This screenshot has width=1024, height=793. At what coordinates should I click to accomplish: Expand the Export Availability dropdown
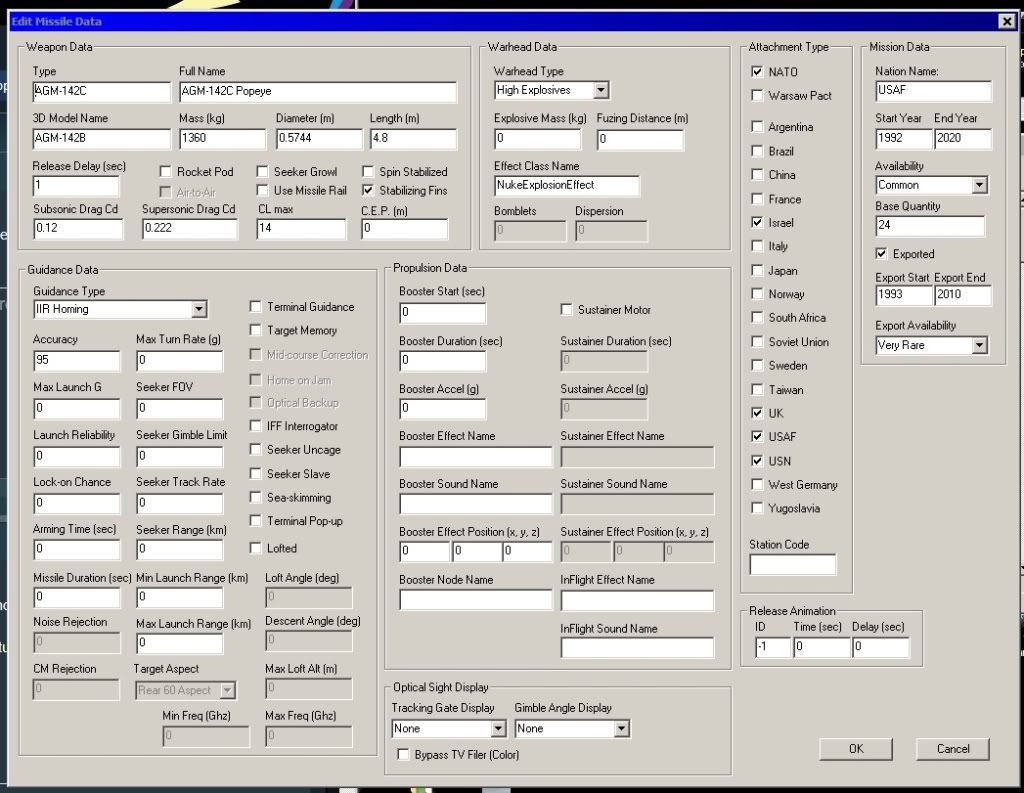(979, 345)
